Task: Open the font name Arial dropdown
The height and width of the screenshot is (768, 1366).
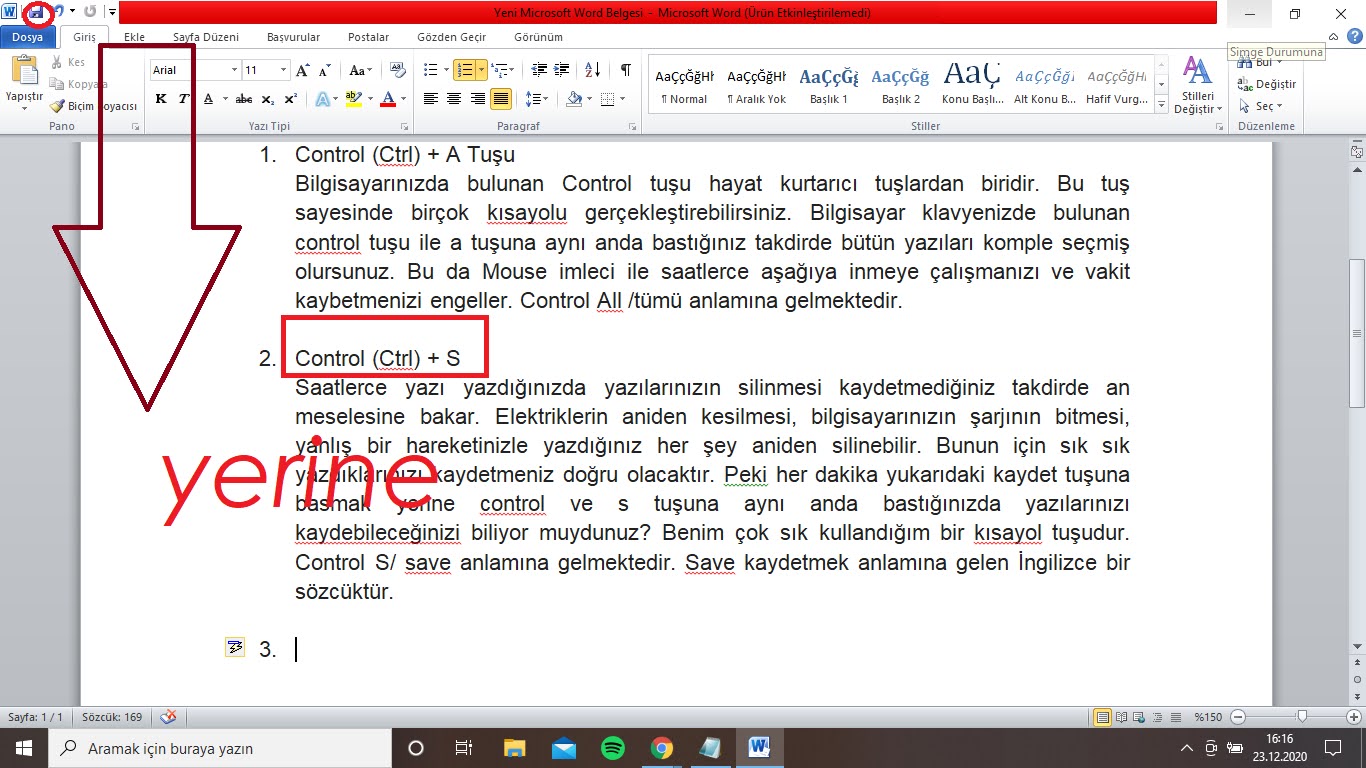Action: point(235,70)
